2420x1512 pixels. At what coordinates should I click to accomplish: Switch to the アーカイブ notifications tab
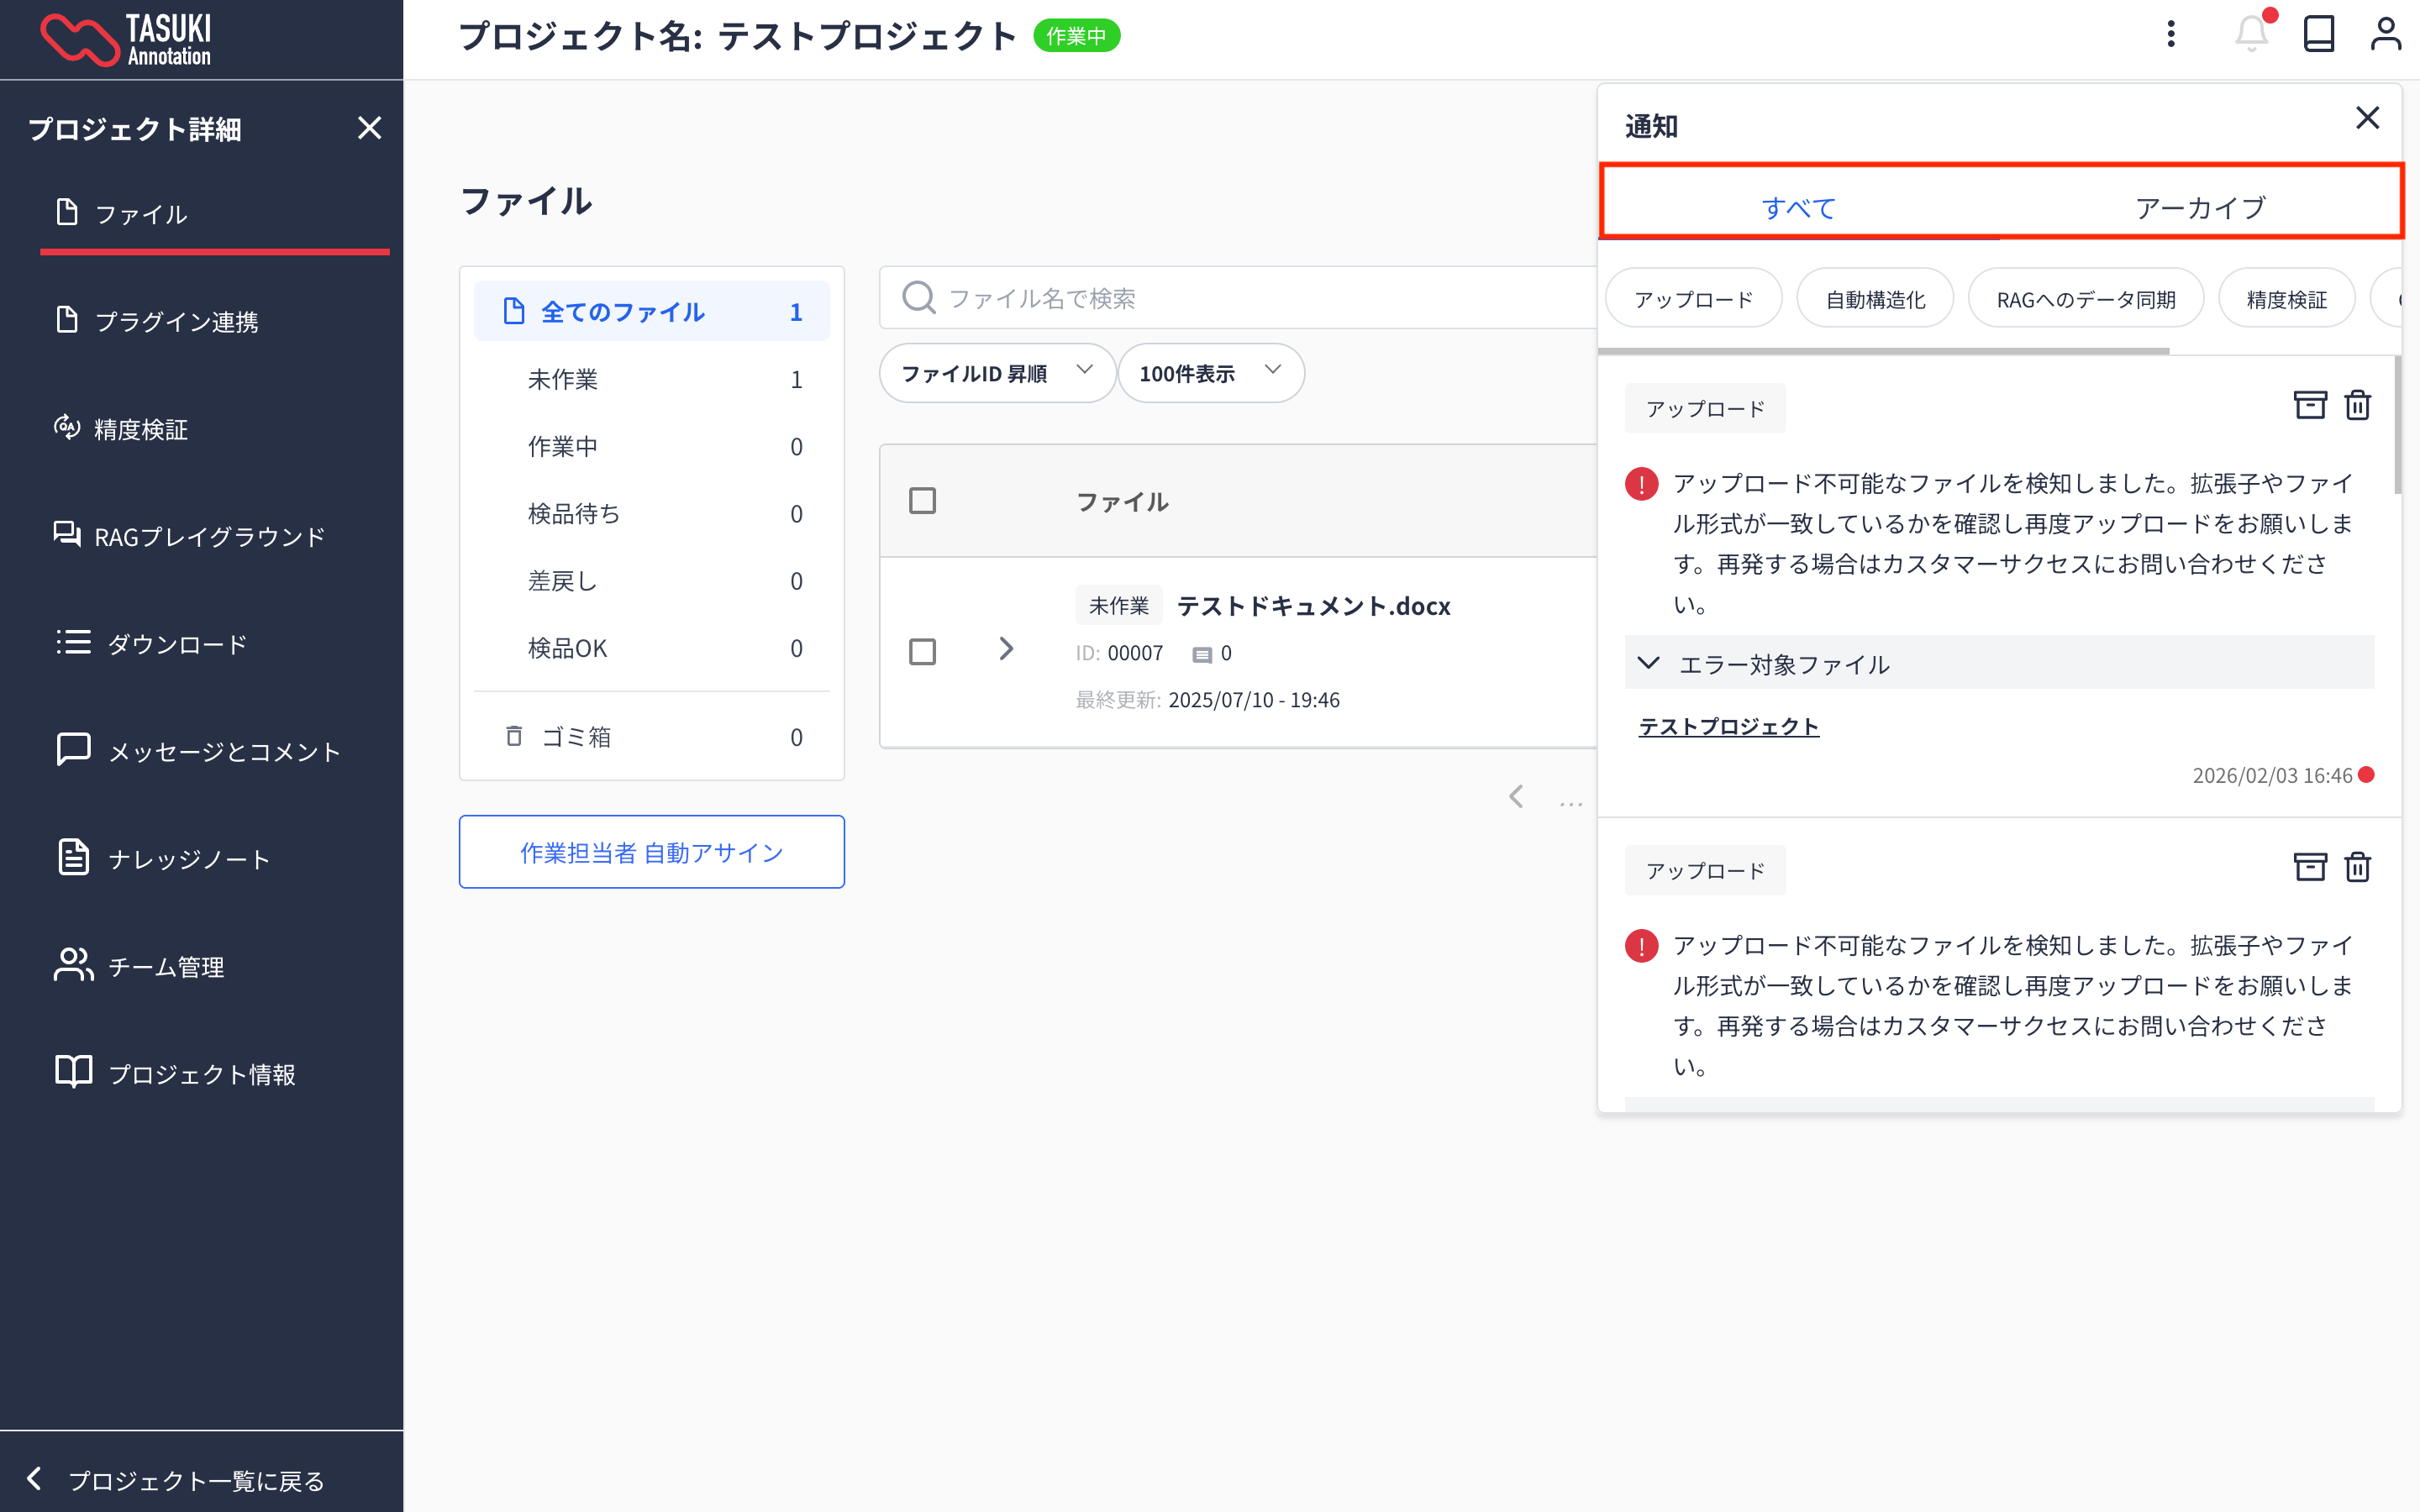2199,208
